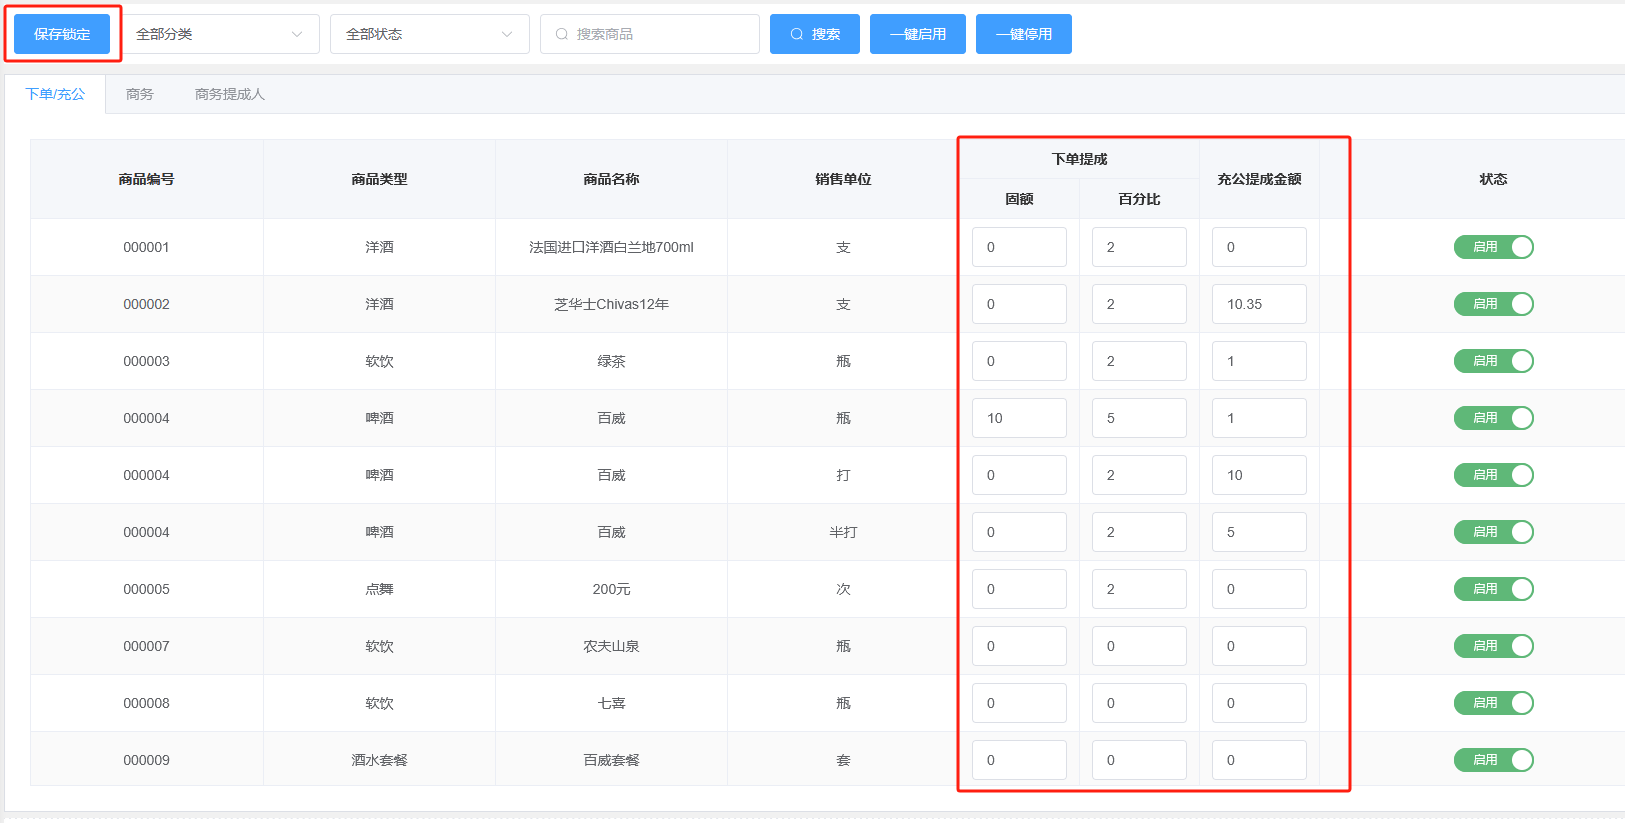Switch to the 商务 tab
The image size is (1625, 823).
tap(140, 94)
